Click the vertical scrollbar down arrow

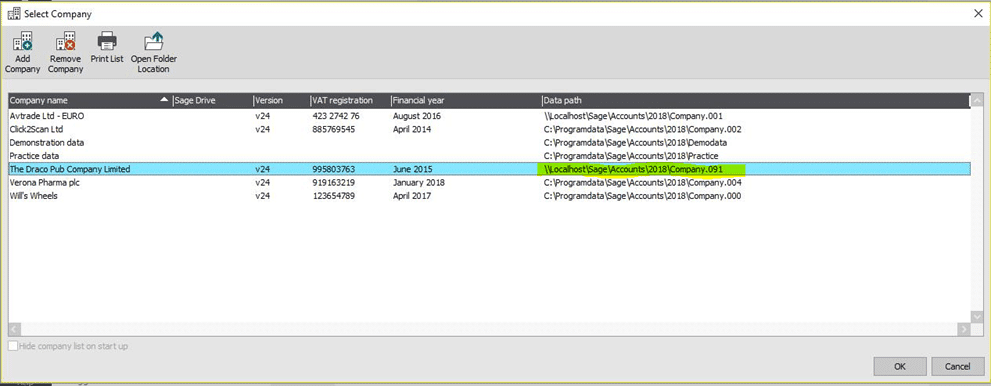(976, 316)
